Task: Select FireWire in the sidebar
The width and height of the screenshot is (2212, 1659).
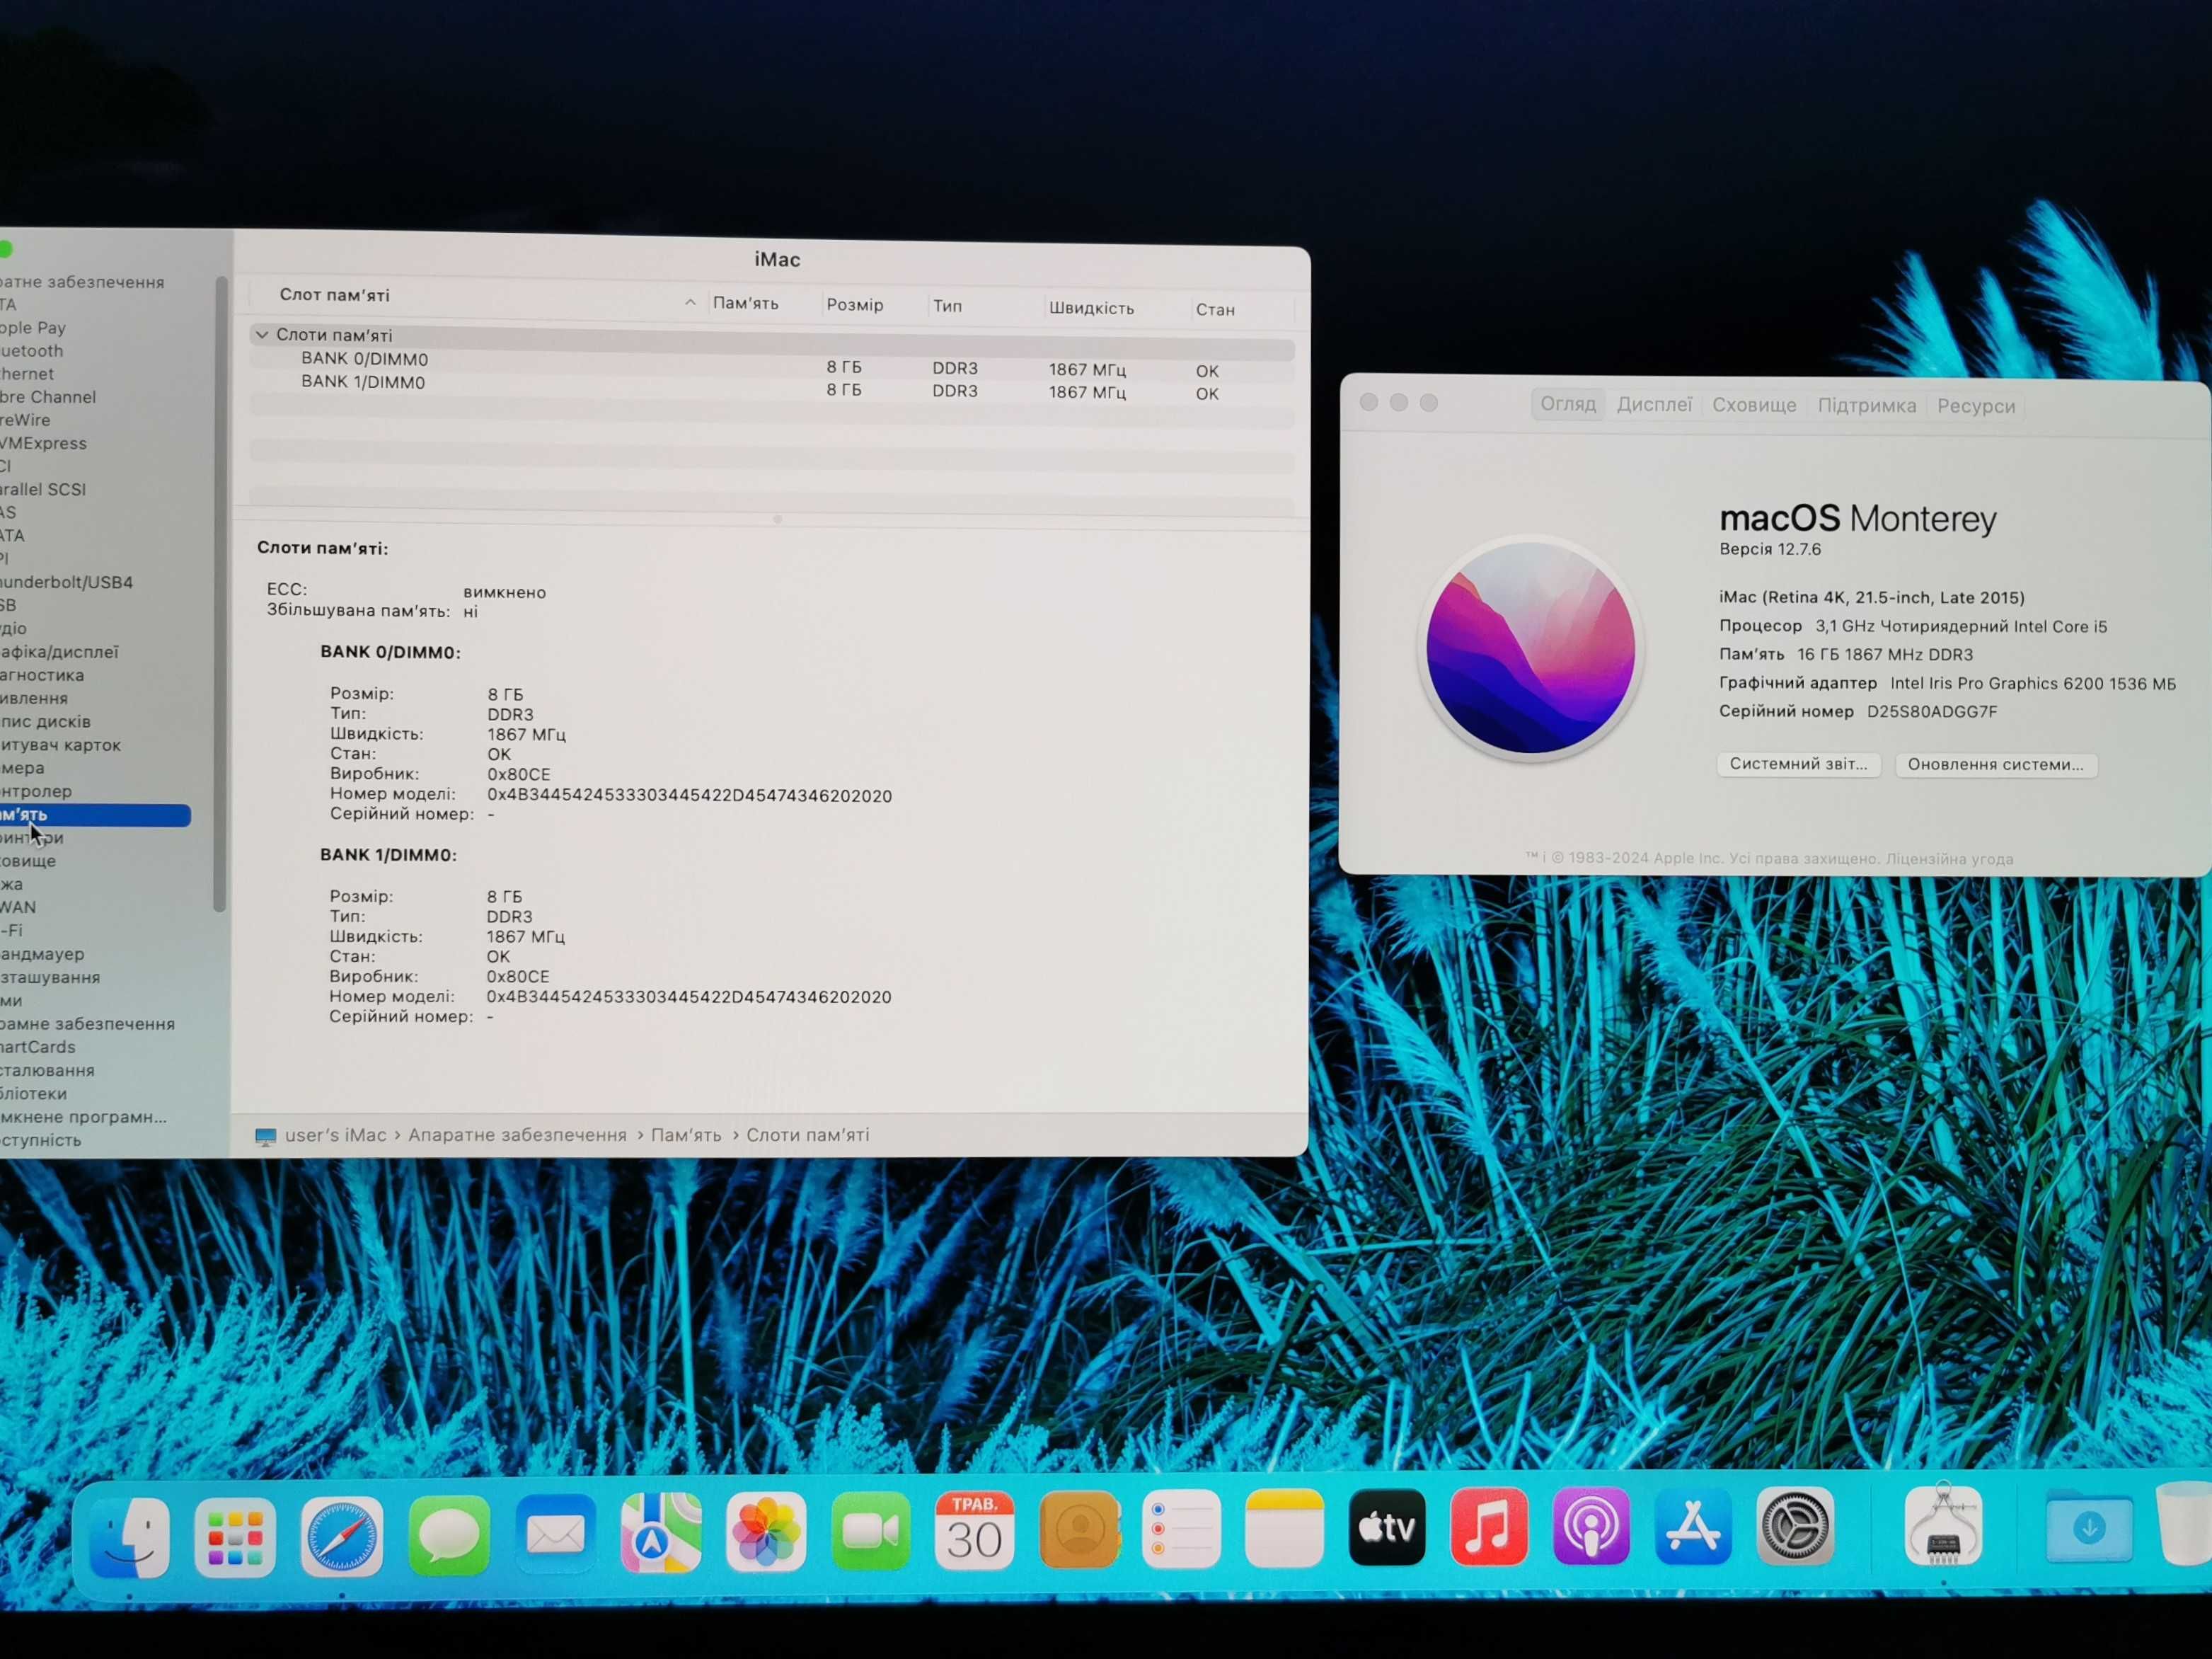Action: click(x=25, y=420)
